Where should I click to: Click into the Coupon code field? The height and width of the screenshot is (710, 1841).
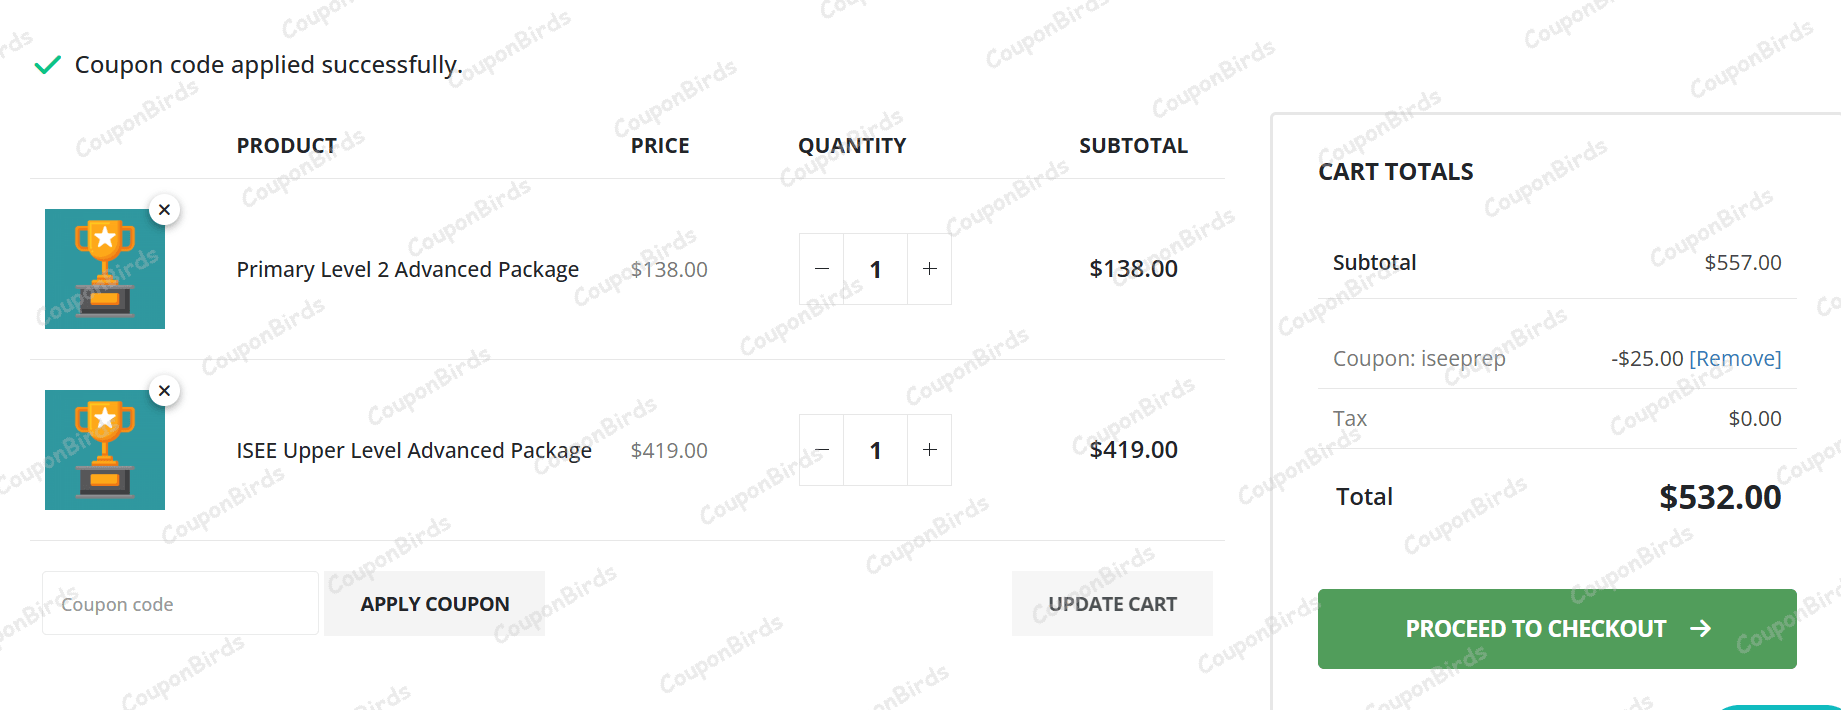pos(180,604)
